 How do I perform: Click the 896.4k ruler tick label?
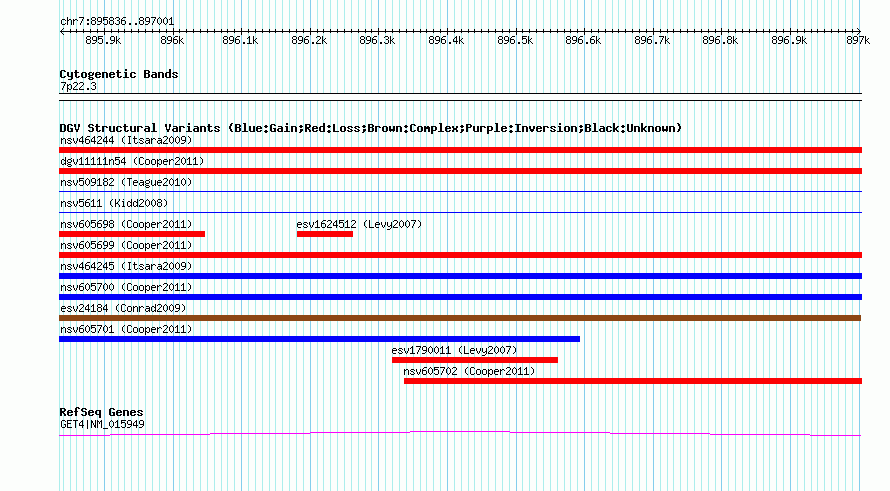pyautogui.click(x=446, y=40)
